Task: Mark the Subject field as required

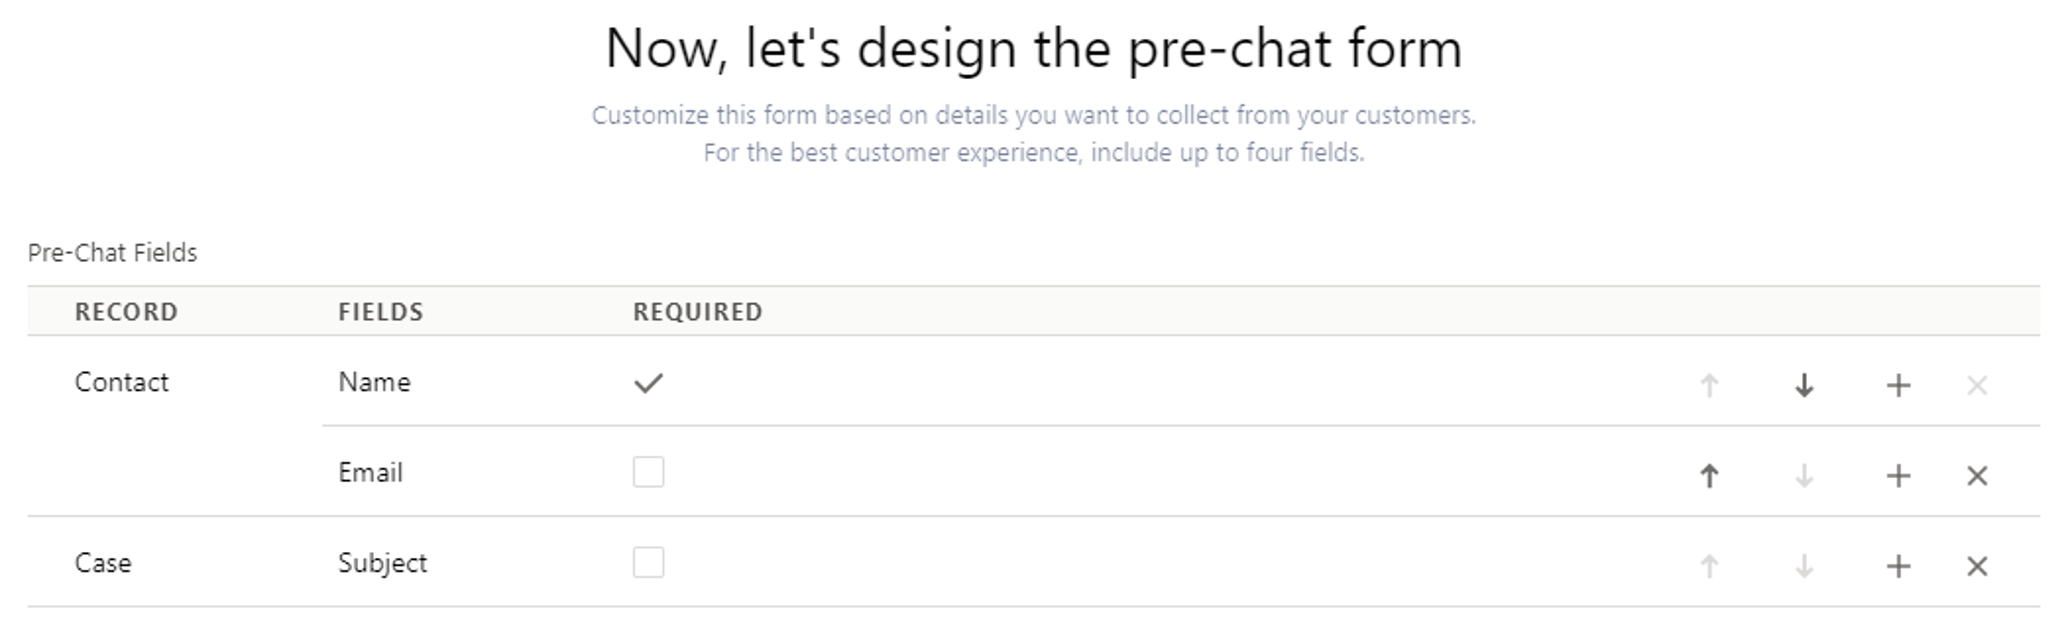Action: tap(648, 562)
